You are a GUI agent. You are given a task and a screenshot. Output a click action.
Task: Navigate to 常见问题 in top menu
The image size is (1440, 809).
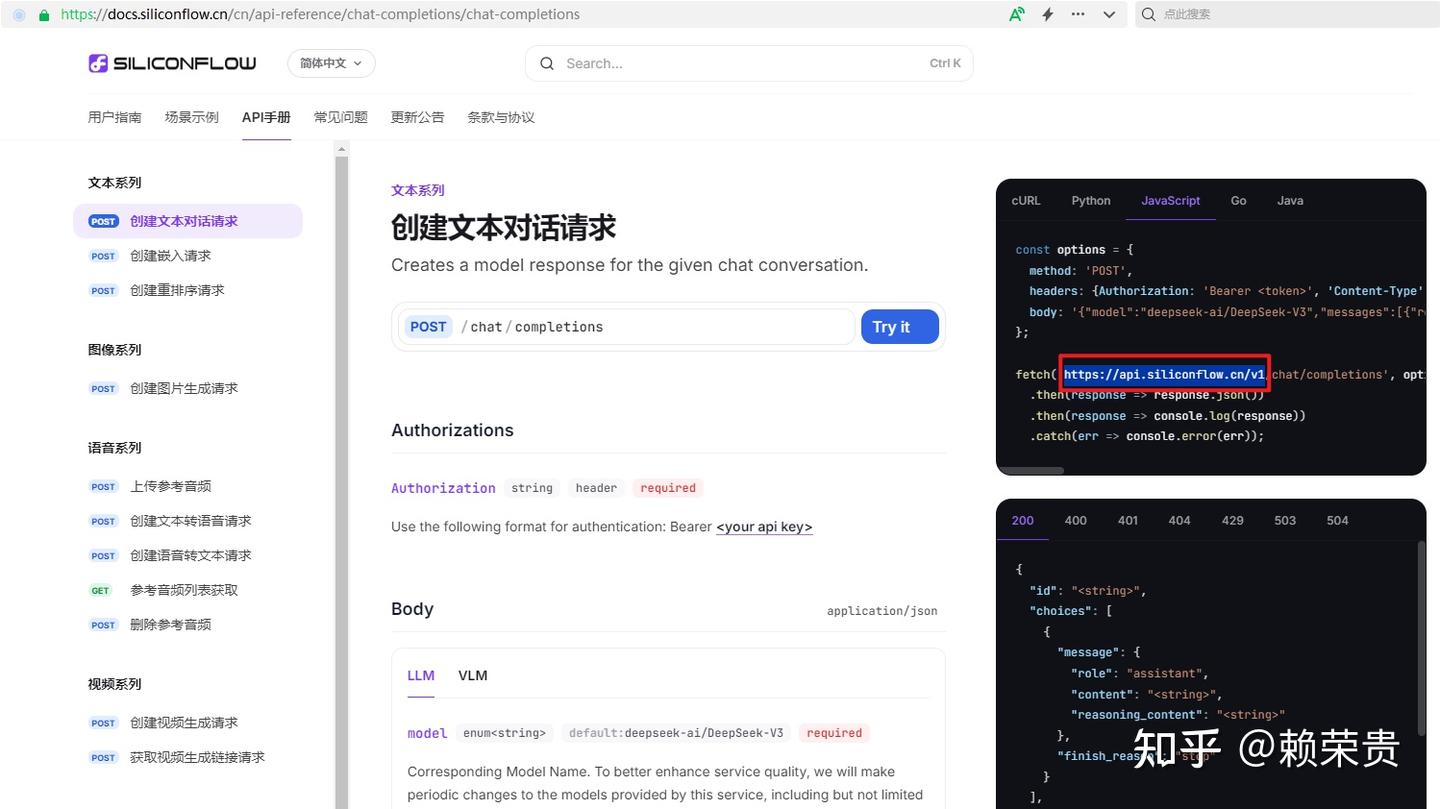coord(340,116)
